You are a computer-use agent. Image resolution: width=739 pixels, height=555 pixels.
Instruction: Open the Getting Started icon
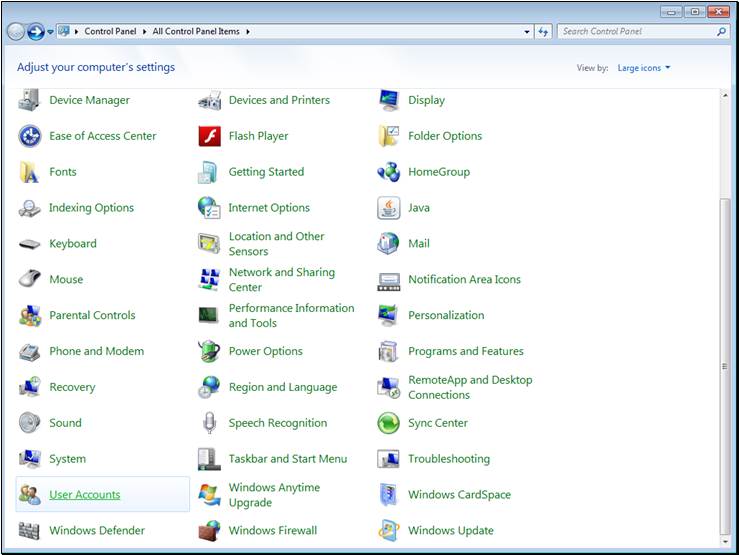(208, 172)
